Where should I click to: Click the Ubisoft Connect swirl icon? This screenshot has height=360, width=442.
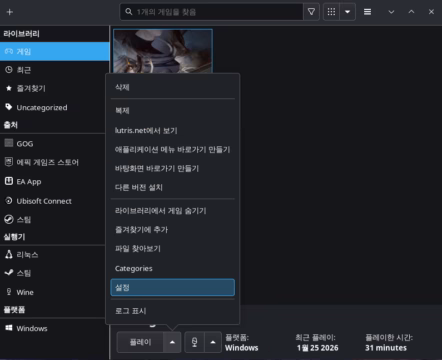[9, 201]
